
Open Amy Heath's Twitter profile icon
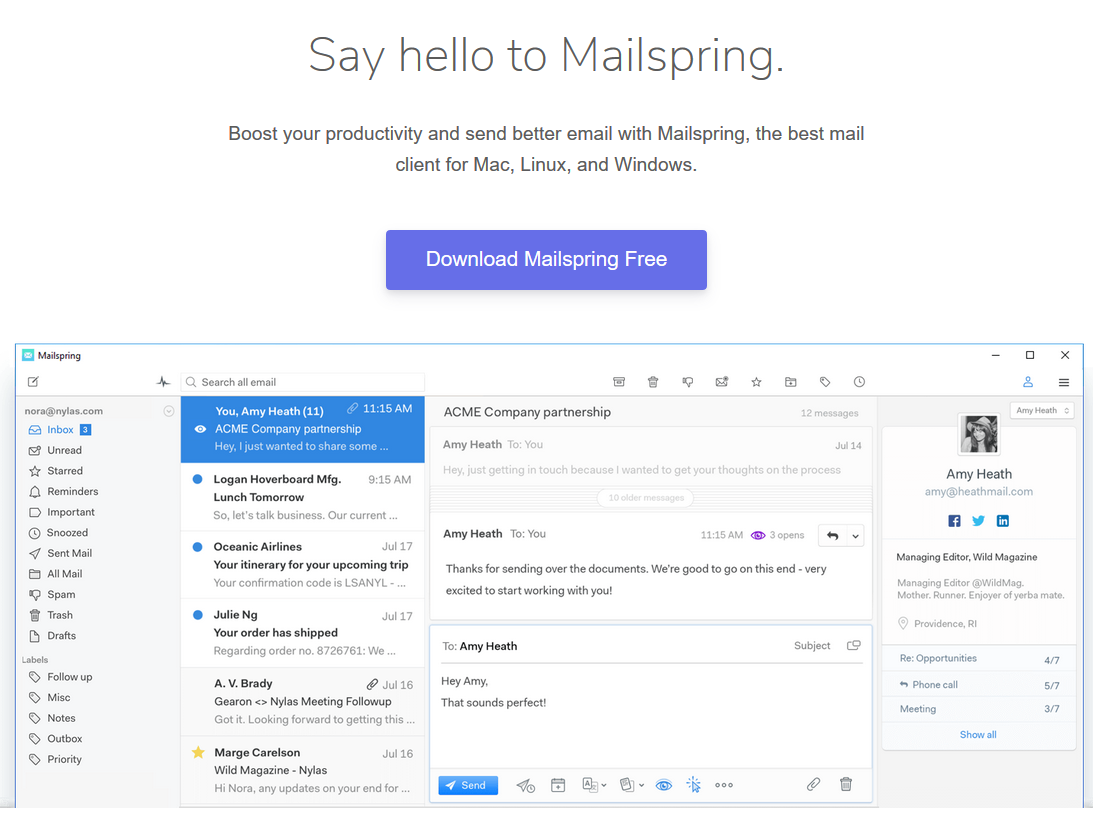pyautogui.click(x=978, y=521)
